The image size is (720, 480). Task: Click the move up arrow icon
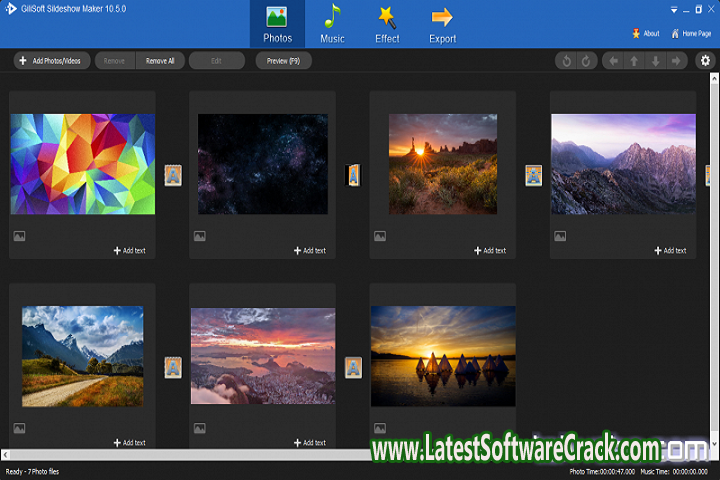tap(633, 61)
